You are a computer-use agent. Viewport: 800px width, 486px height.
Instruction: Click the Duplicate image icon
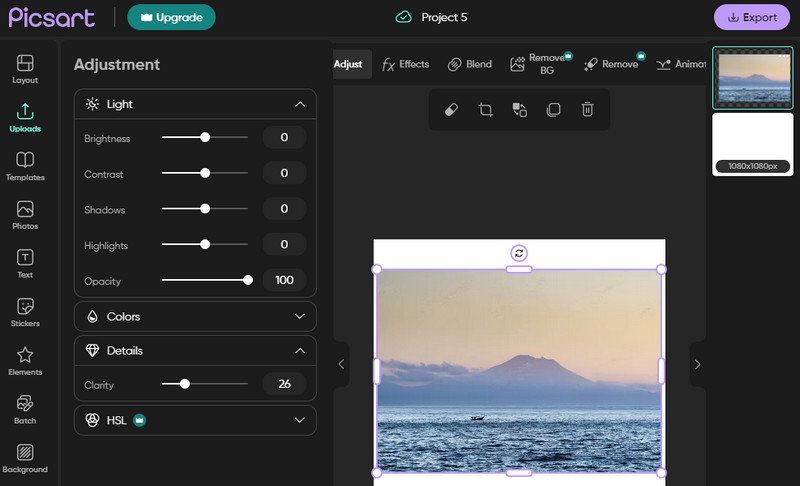click(x=553, y=110)
